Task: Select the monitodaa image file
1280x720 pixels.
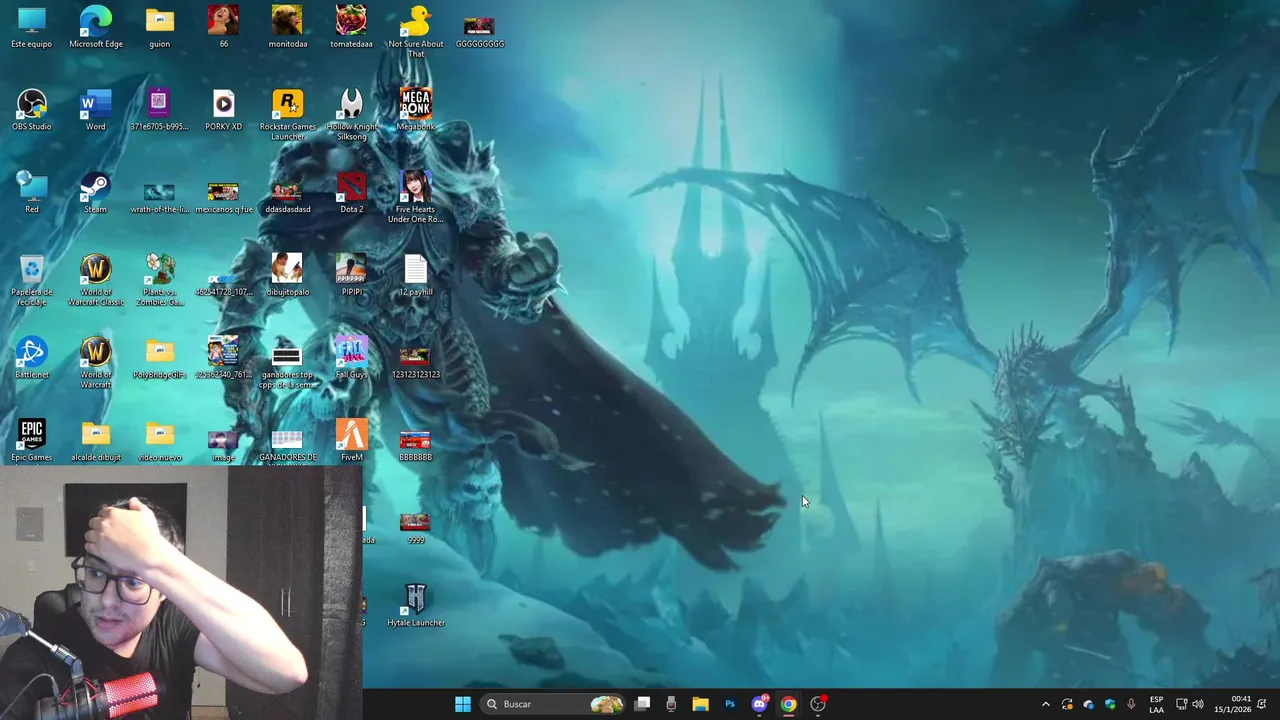Action: [287, 27]
